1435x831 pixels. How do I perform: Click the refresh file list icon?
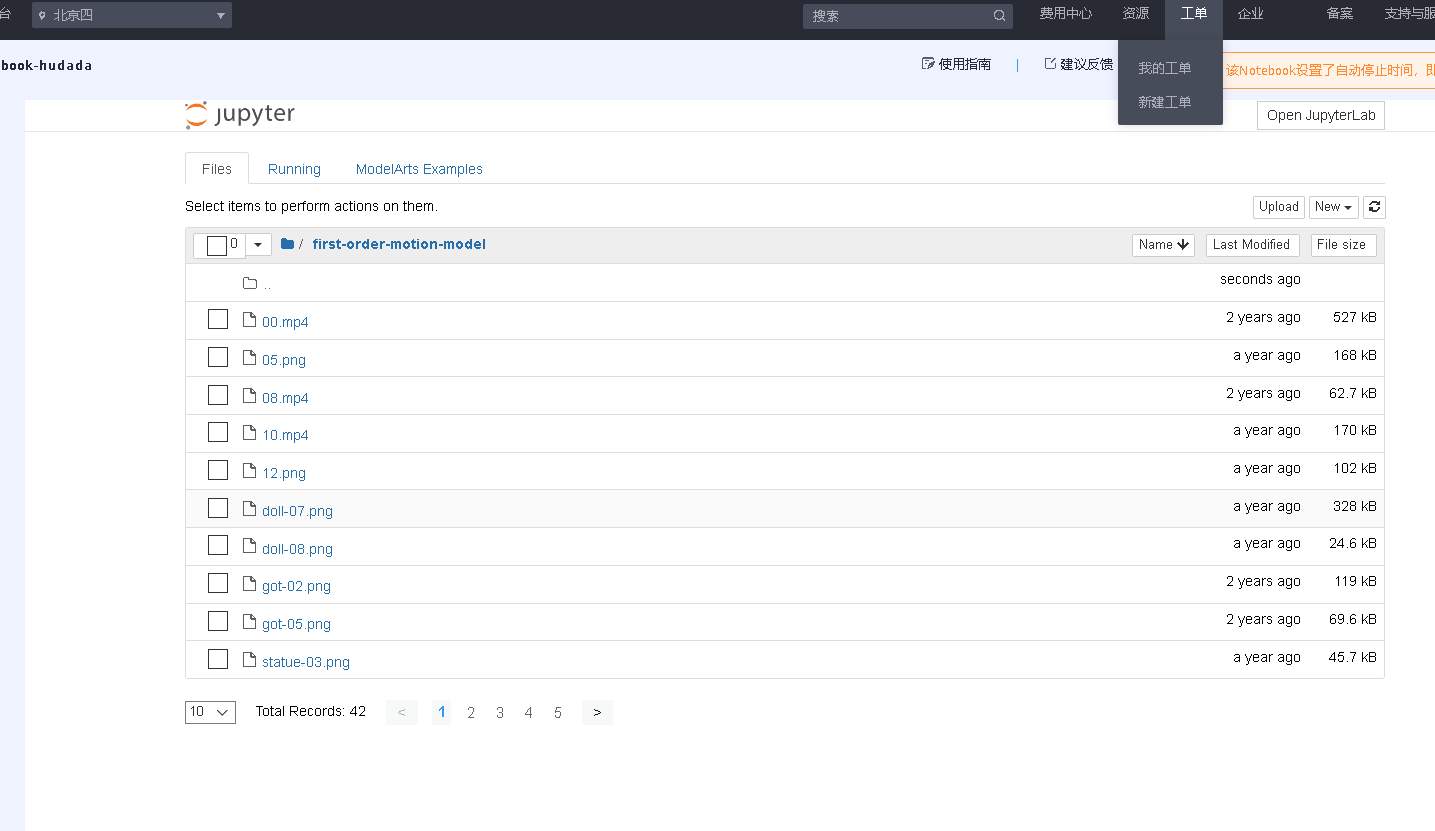click(1375, 207)
